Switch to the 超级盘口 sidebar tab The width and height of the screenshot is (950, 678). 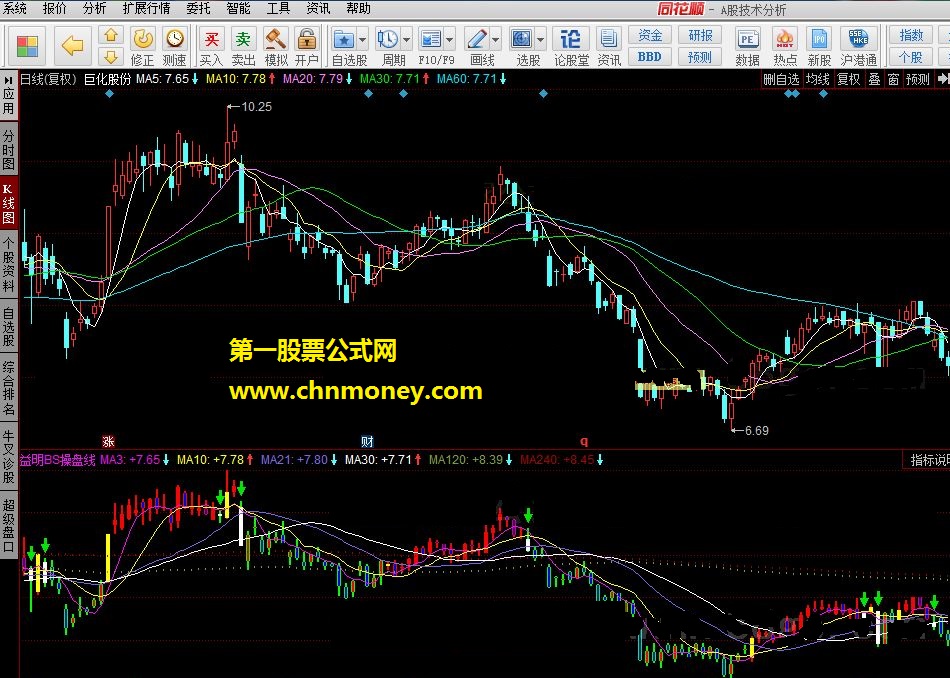[8, 525]
